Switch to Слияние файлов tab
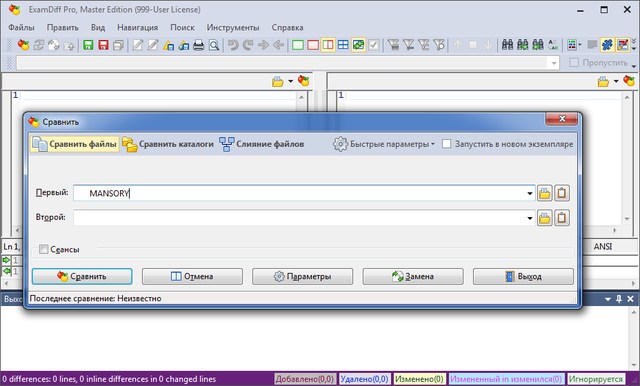The width and height of the screenshot is (640, 386). pos(262,144)
